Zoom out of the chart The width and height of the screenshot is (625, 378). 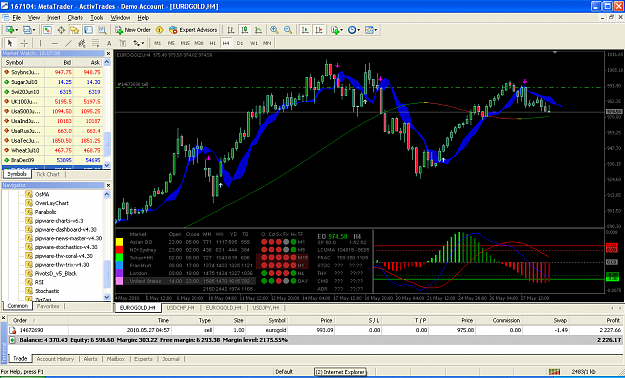[x=288, y=30]
